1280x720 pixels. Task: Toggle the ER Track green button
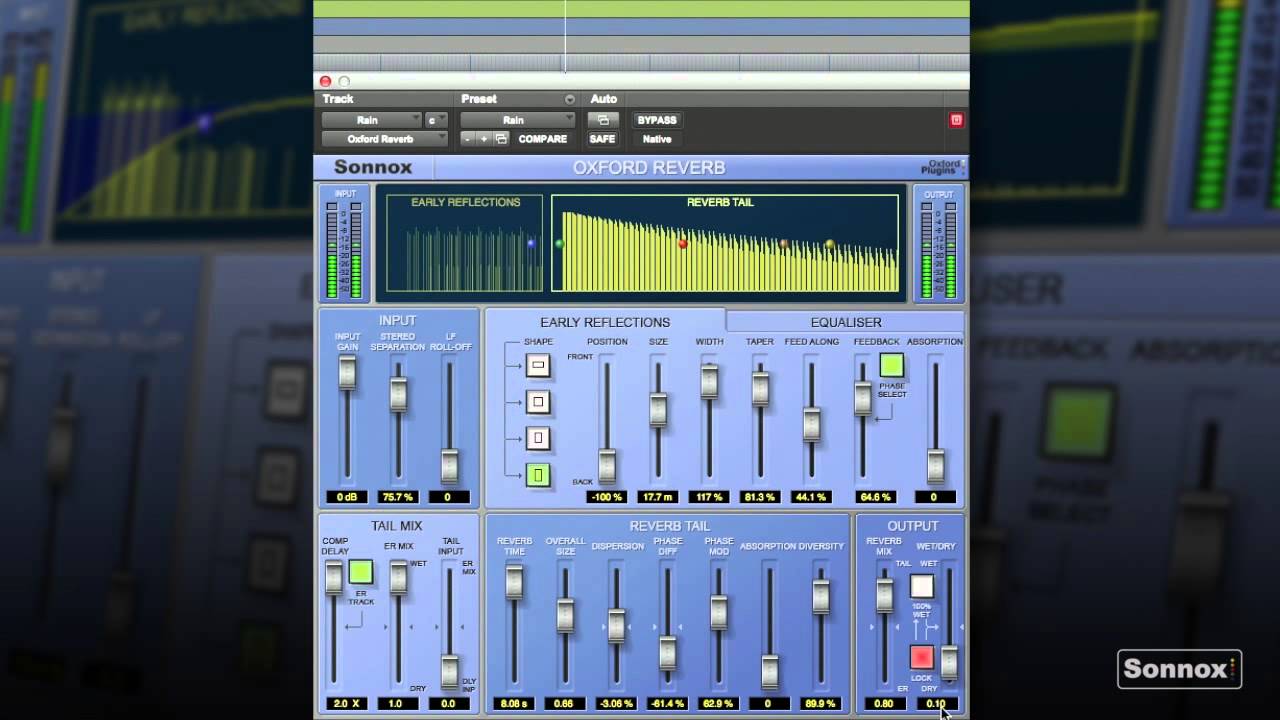tap(361, 572)
